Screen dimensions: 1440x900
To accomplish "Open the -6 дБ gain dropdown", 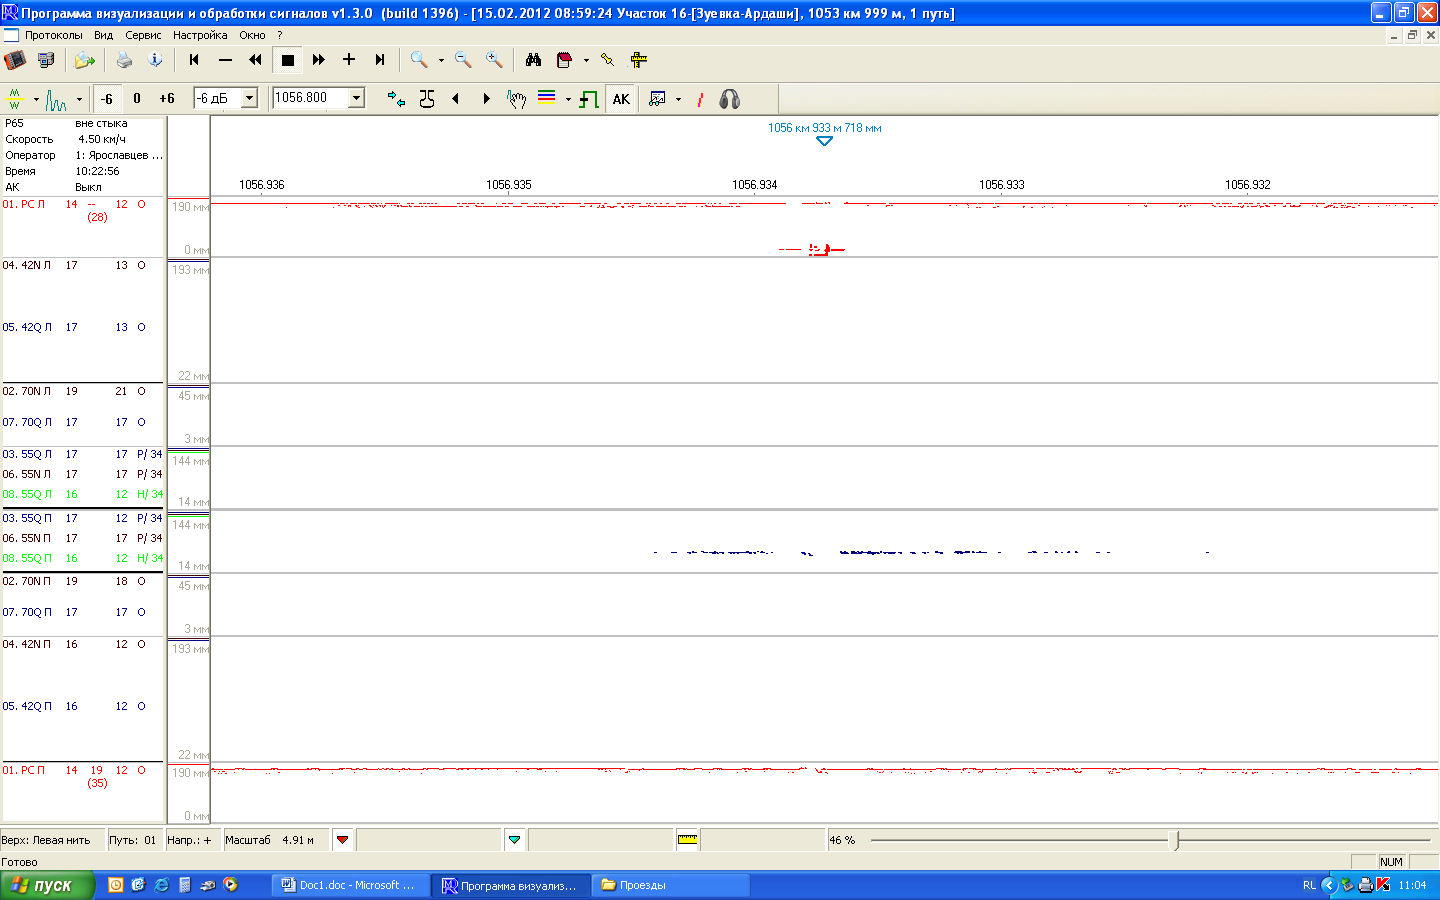I will tap(250, 98).
